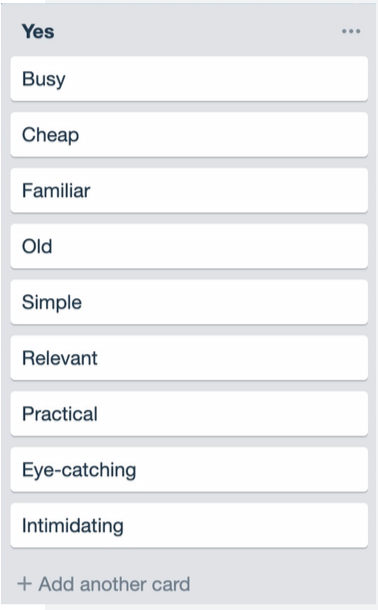Open the Eye-catching card
378x610 pixels.
tap(189, 470)
